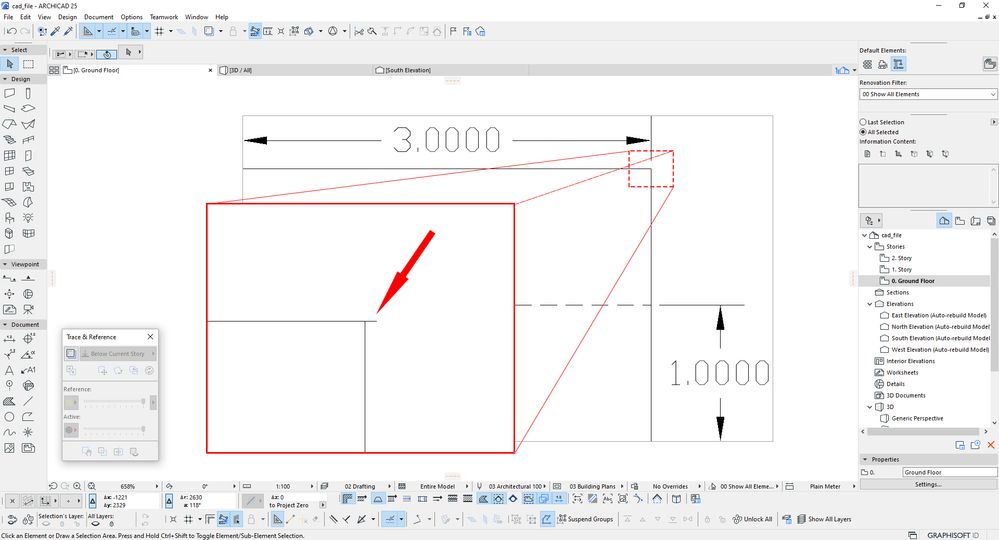
Task: Activate the Label tool
Action: pyautogui.click(x=28, y=370)
